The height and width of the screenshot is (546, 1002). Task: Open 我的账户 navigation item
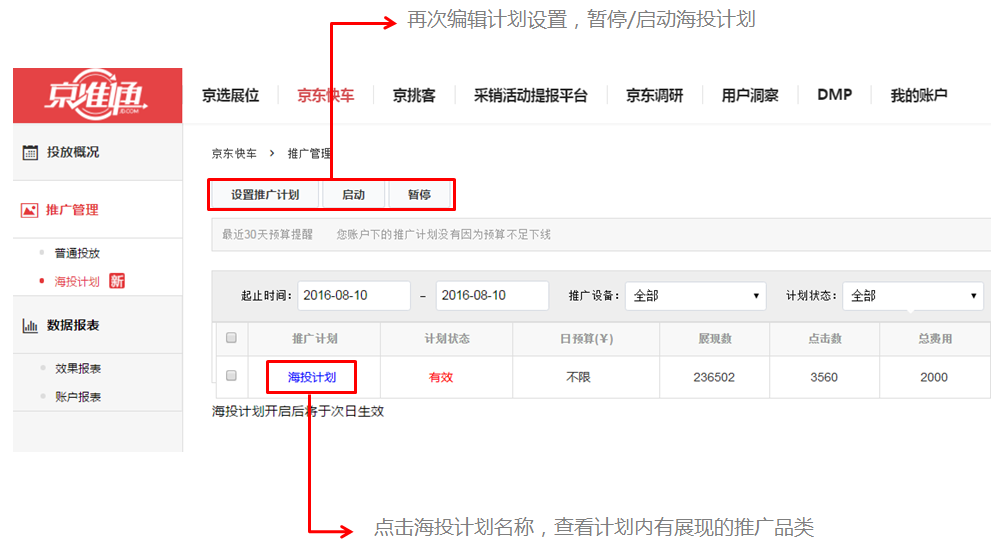(x=919, y=96)
